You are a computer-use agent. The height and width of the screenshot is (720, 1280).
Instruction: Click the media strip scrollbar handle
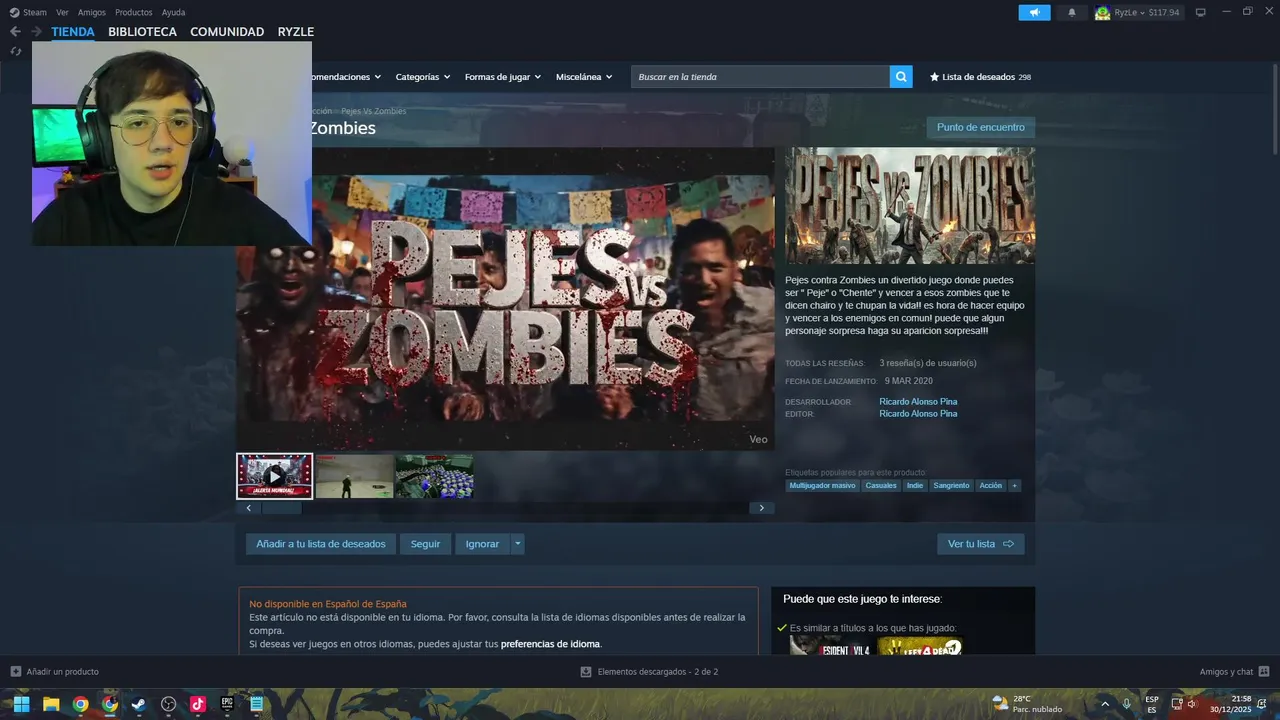[281, 508]
